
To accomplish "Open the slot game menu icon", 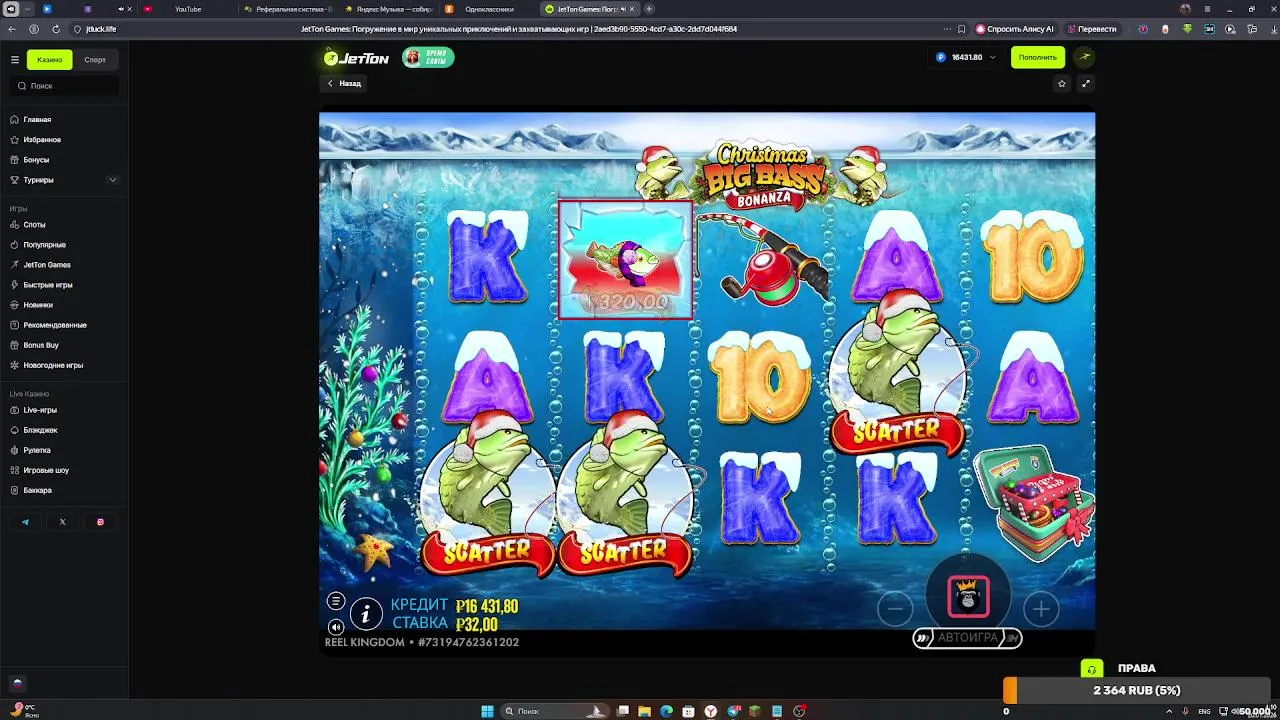I will (x=336, y=601).
